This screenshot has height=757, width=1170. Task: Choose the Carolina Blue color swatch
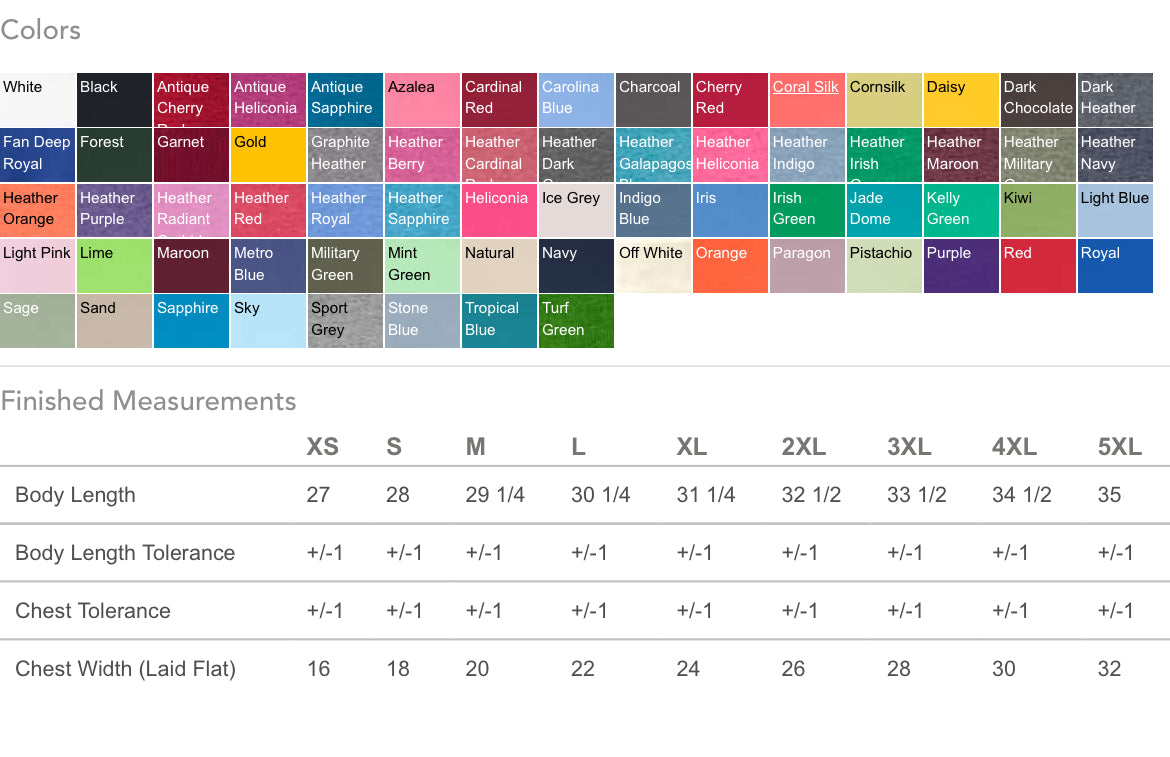(x=576, y=100)
